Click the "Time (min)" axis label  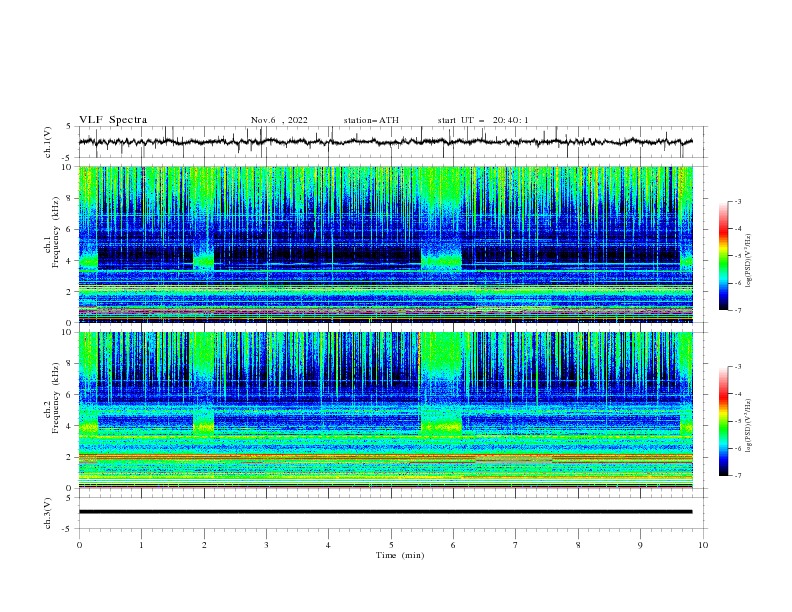400,555
